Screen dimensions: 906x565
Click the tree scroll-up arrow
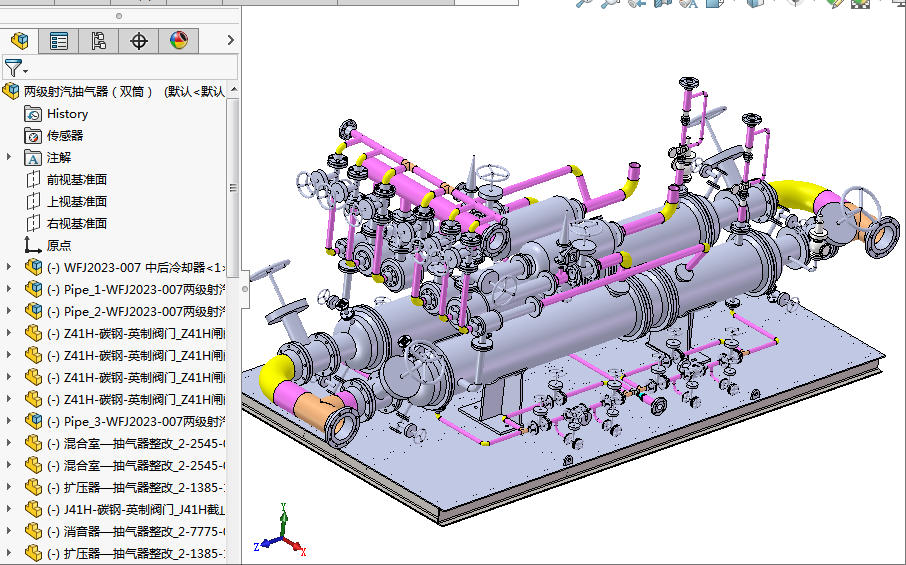(233, 90)
